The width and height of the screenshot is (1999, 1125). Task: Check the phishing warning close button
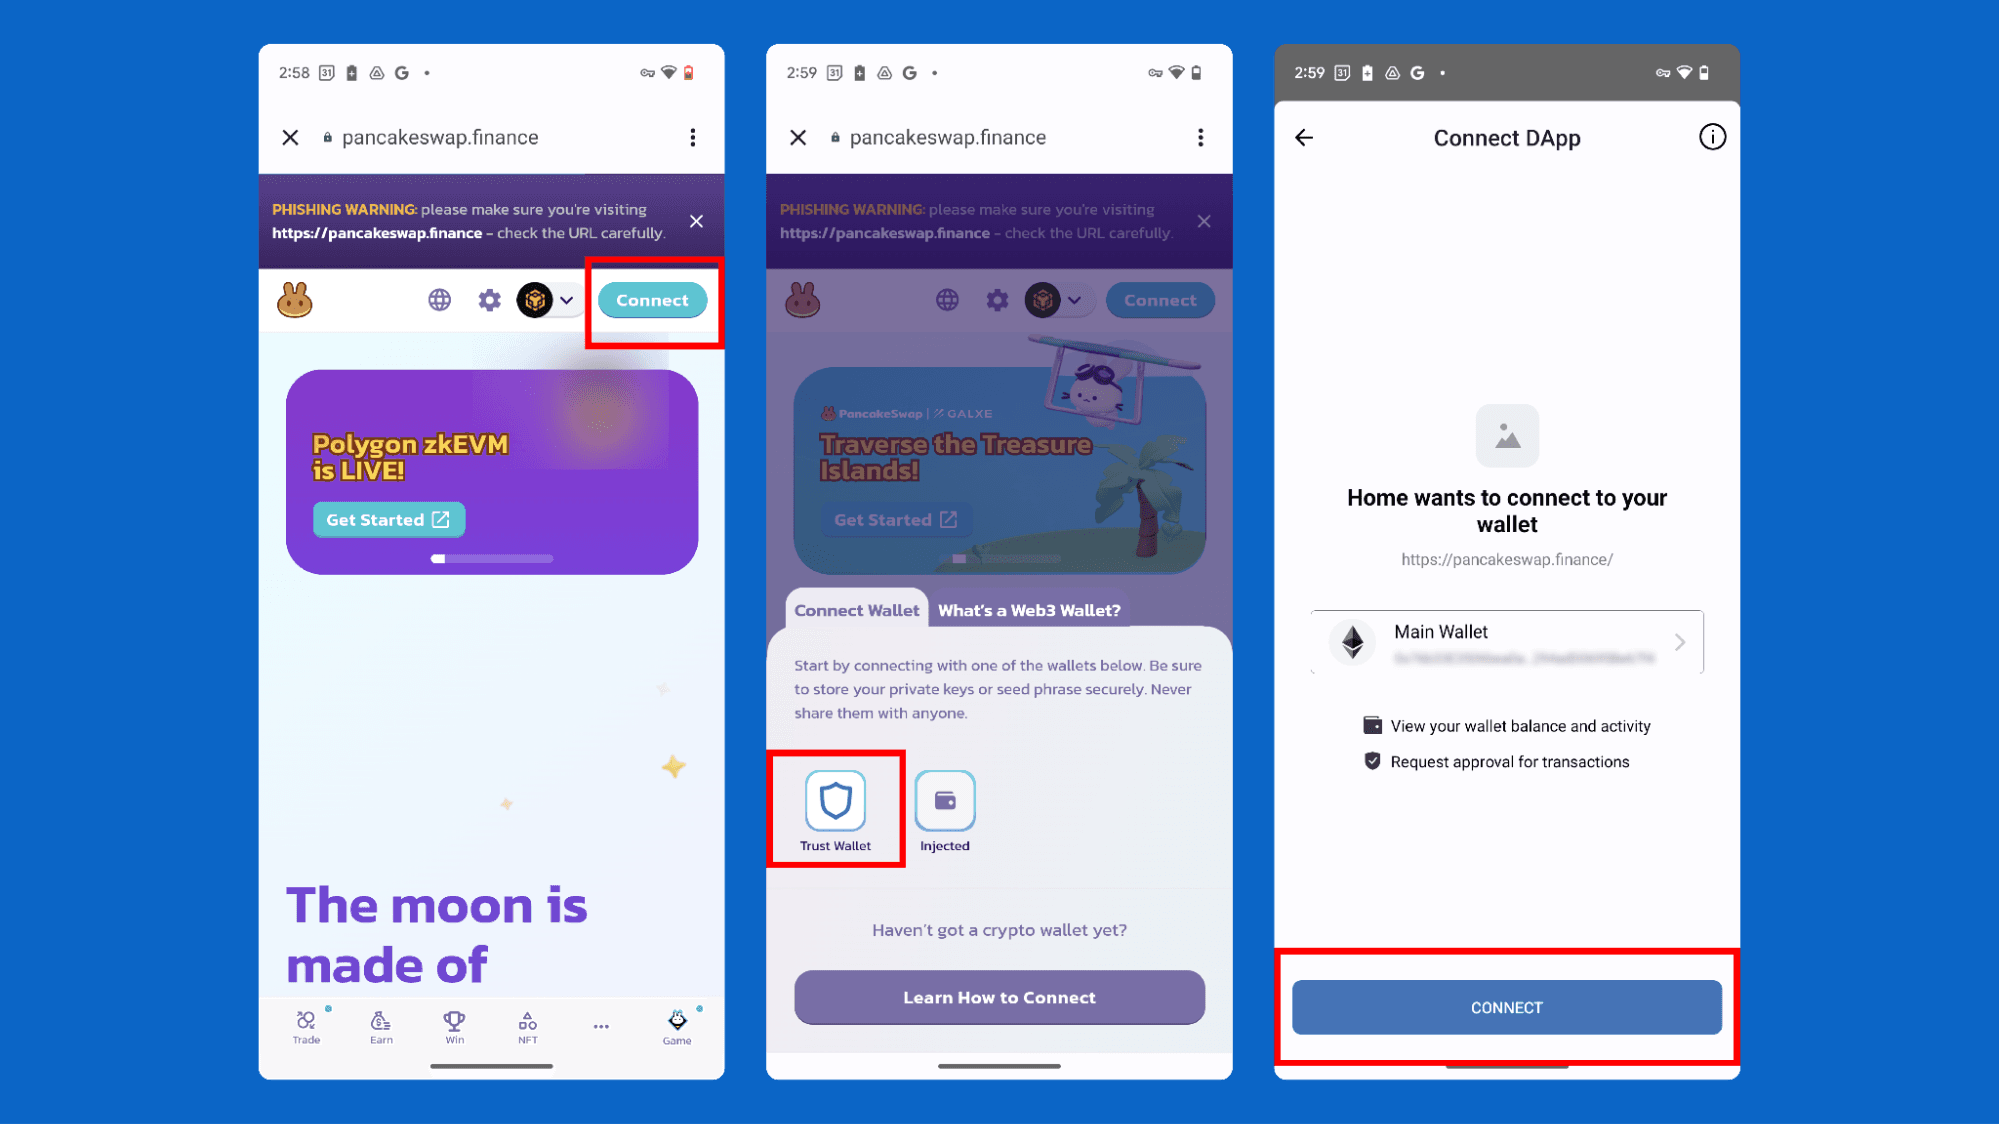697,220
